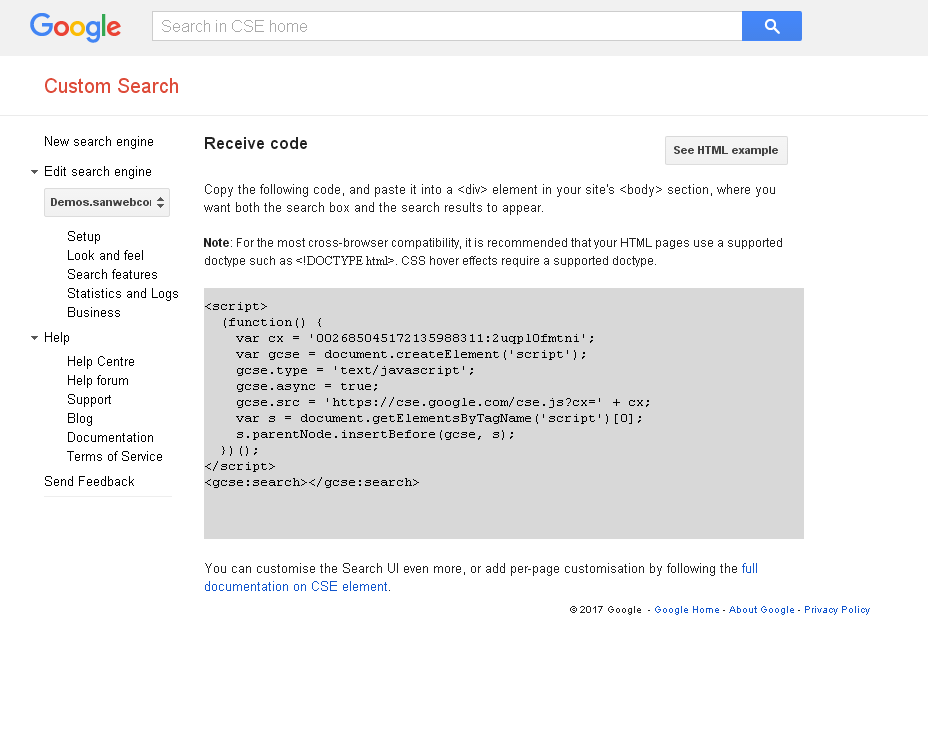928x743 pixels.
Task: Open the About Google footer link
Action: pos(762,610)
